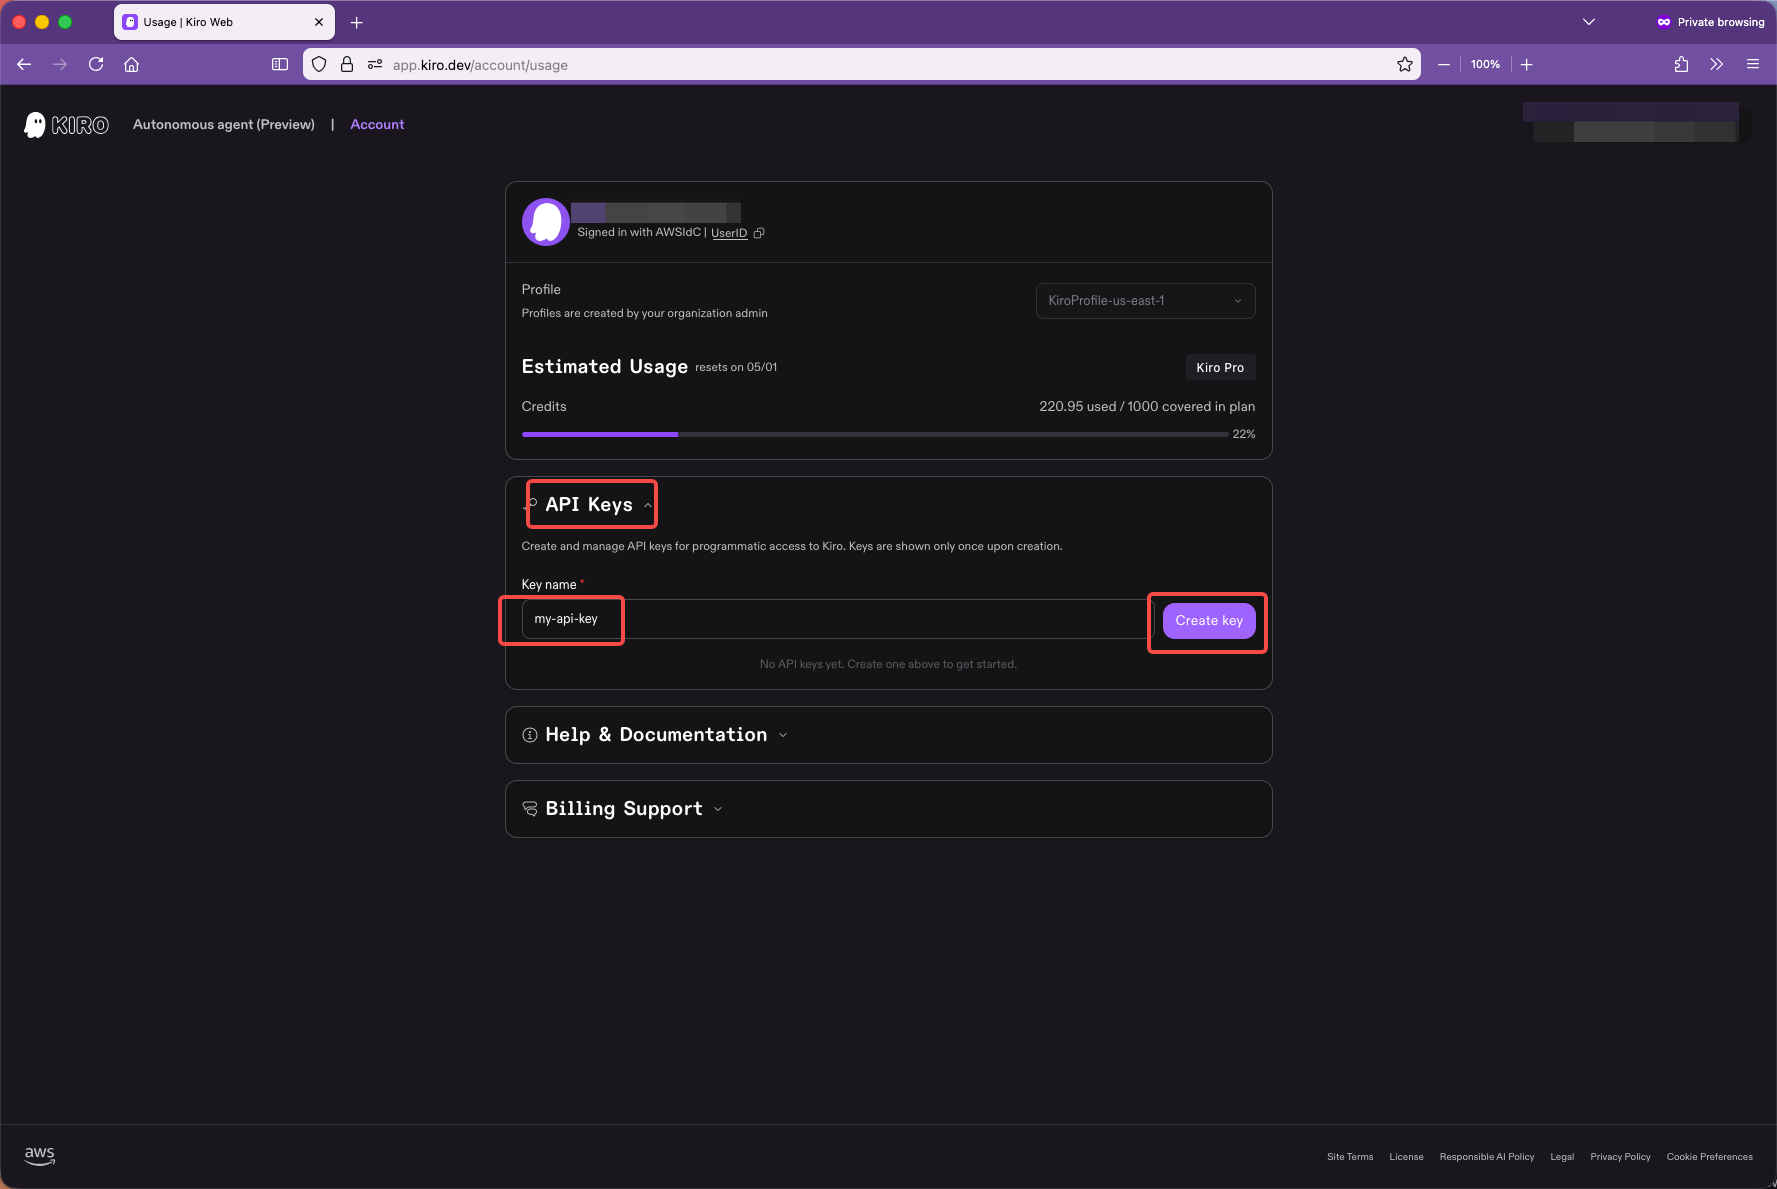Image resolution: width=1777 pixels, height=1189 pixels.
Task: Open the Firefox hamburger menu
Action: tap(1752, 65)
